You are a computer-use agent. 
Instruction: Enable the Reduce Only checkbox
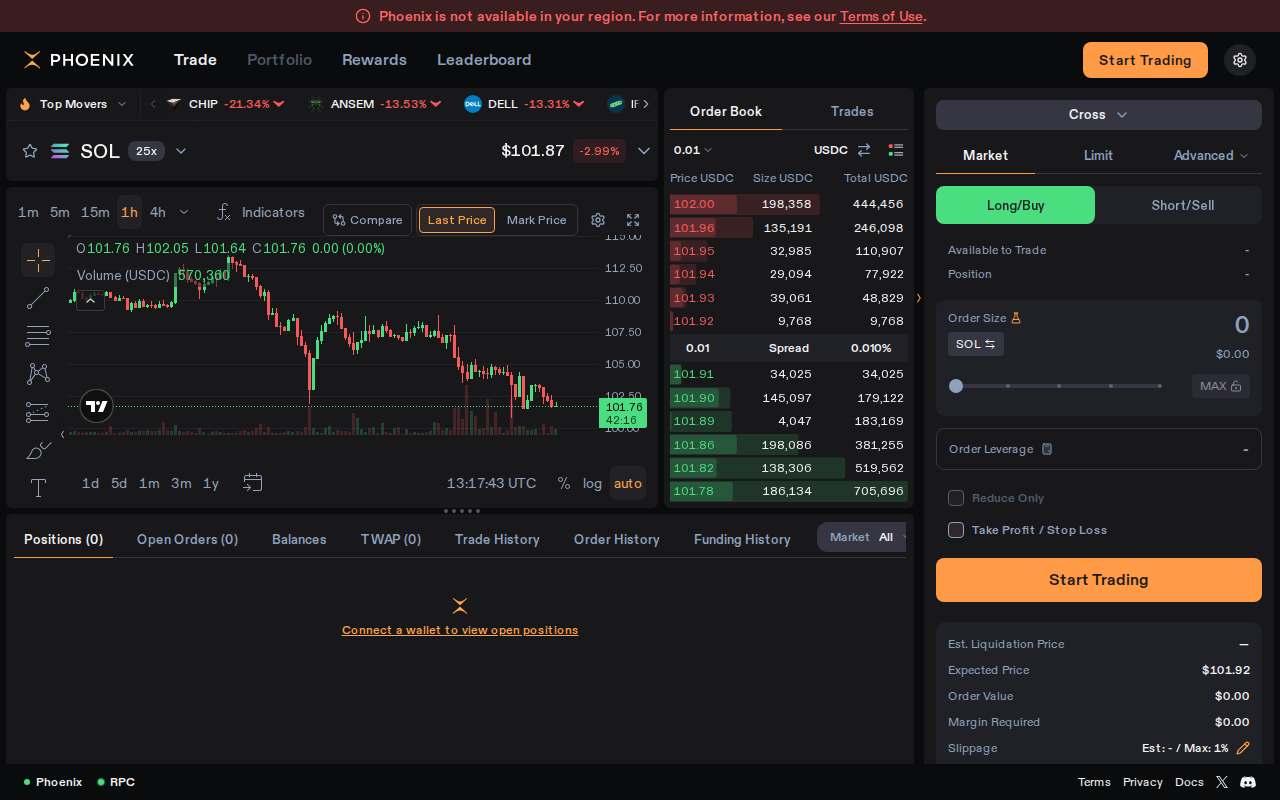coord(956,498)
